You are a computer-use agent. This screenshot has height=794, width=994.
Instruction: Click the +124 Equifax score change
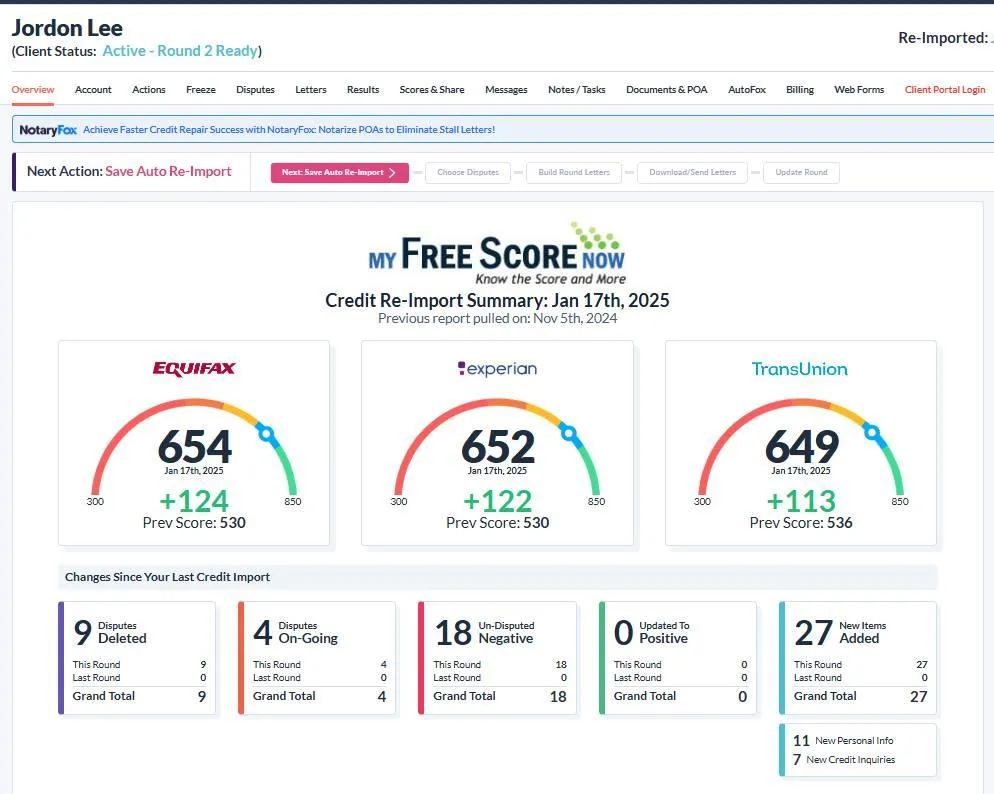tap(194, 501)
